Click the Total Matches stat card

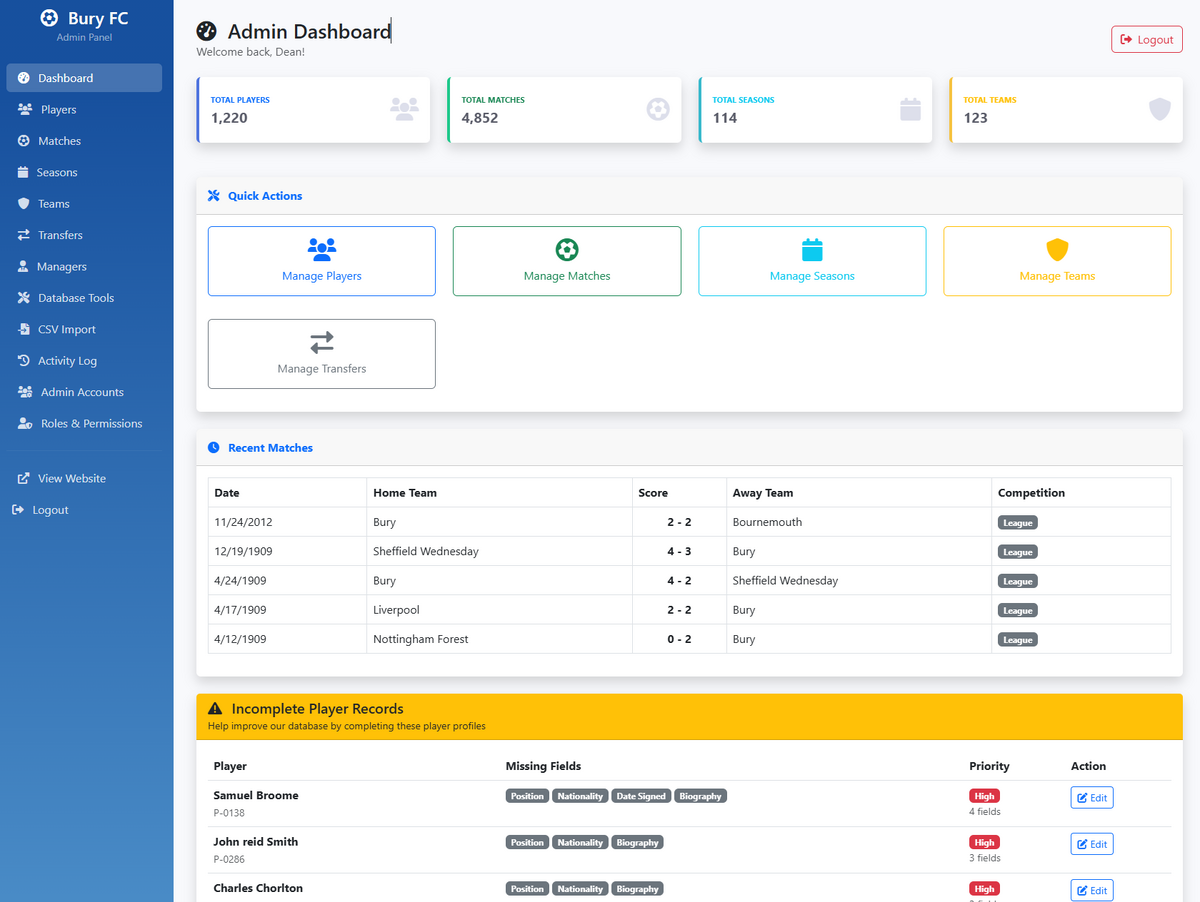[565, 110]
